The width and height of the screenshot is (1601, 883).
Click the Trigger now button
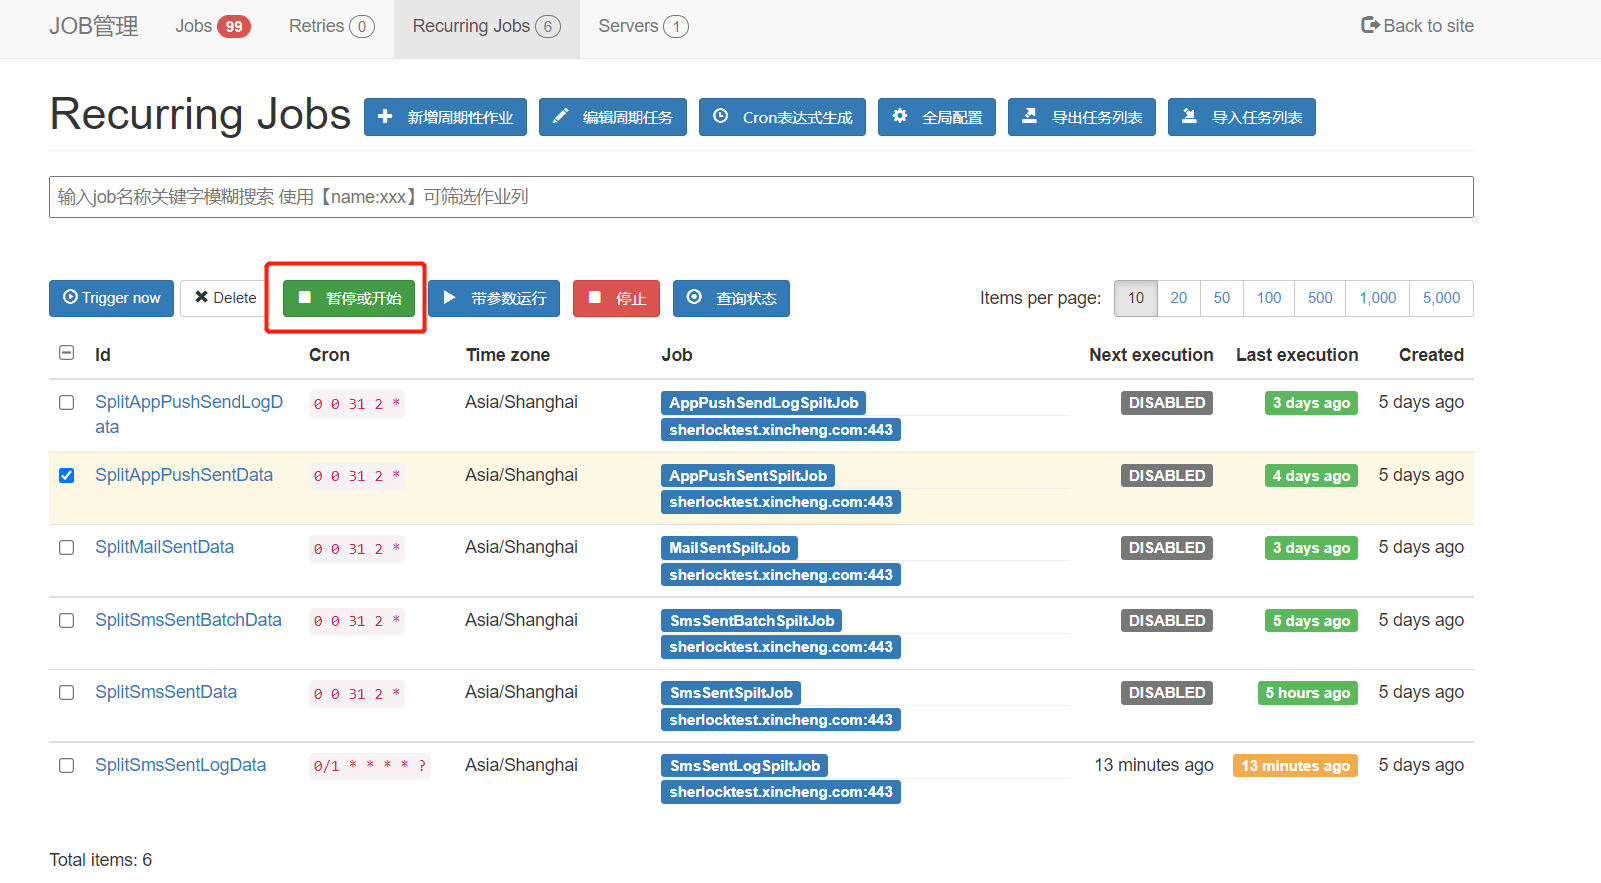point(111,298)
